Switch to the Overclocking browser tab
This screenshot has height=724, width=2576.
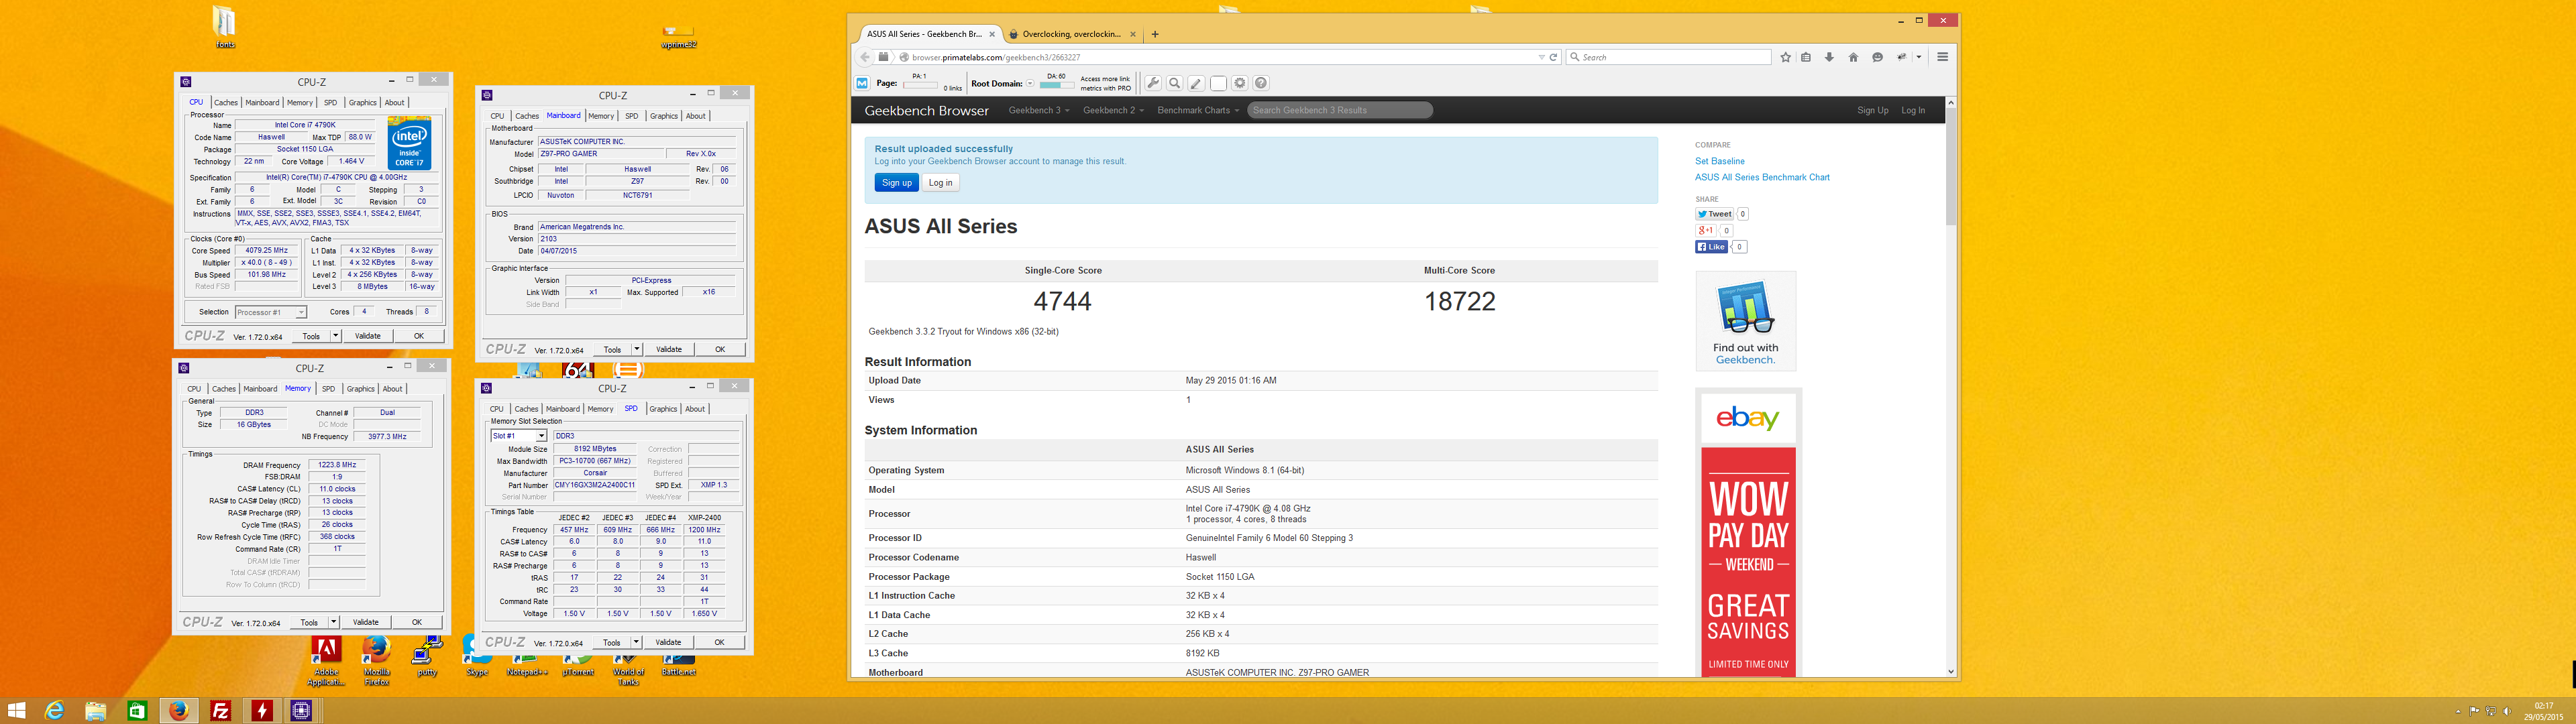coord(1072,34)
